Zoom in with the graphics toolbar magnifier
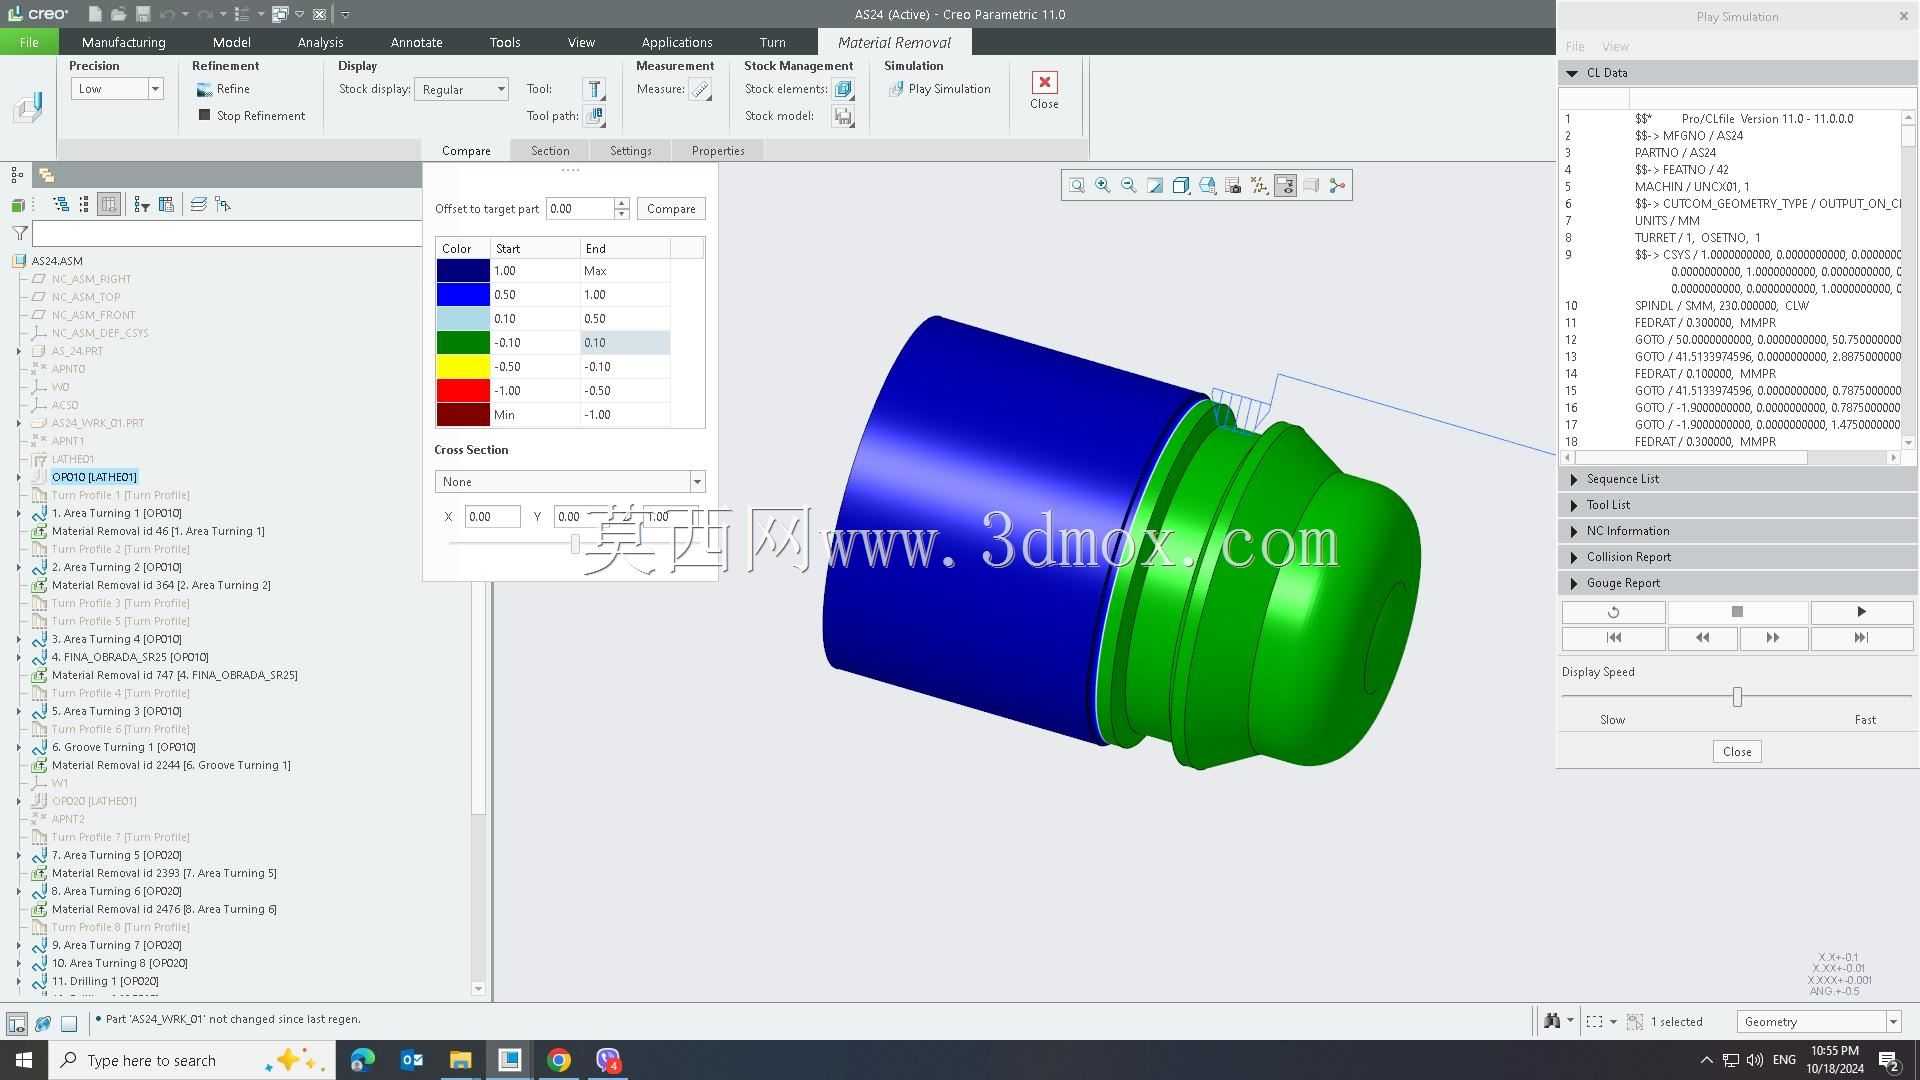 [1103, 186]
